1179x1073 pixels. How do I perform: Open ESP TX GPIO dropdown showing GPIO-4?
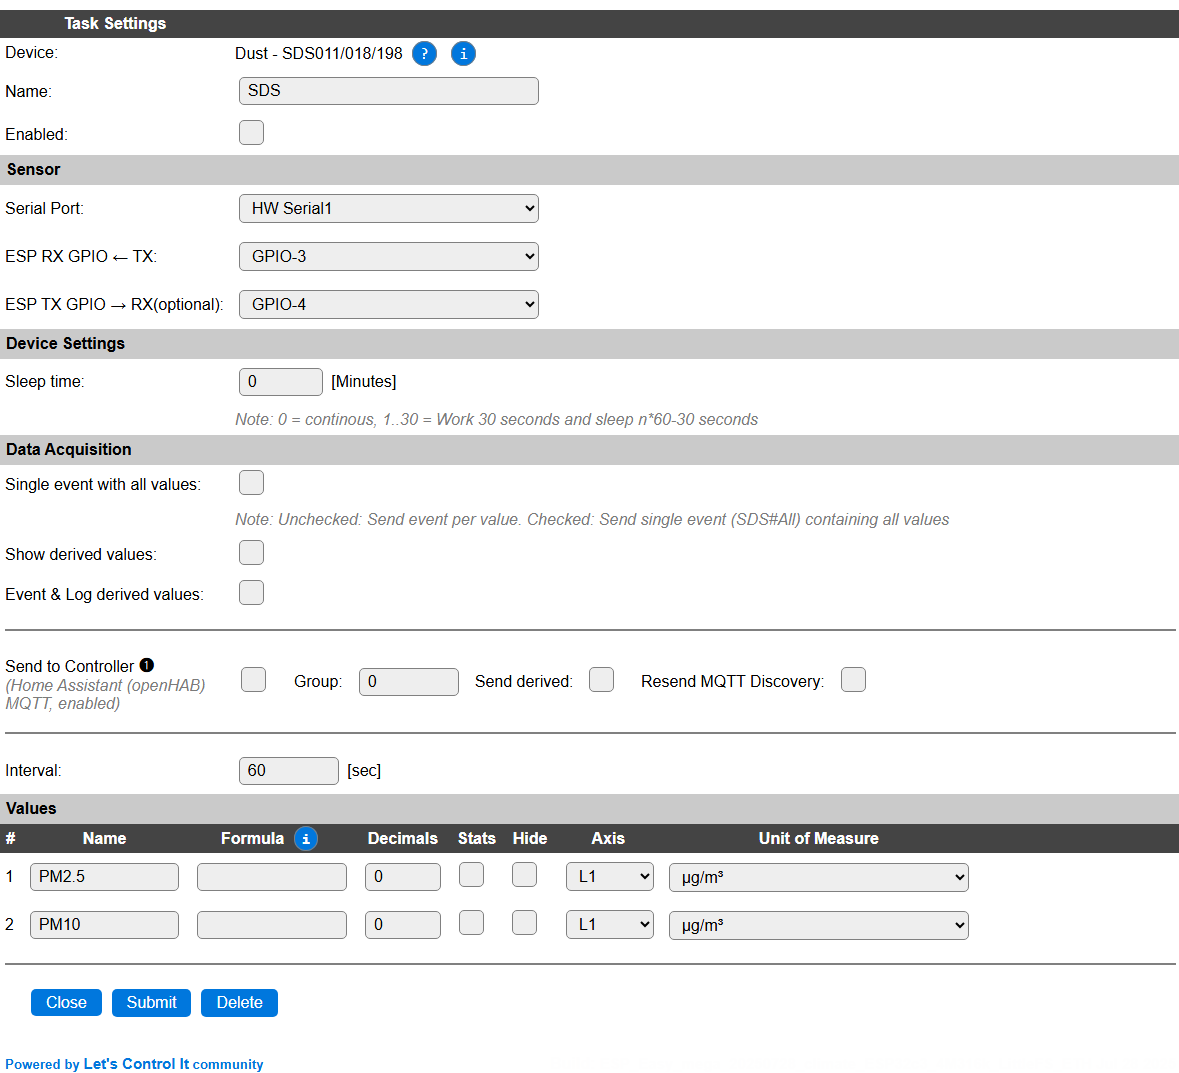tap(389, 305)
